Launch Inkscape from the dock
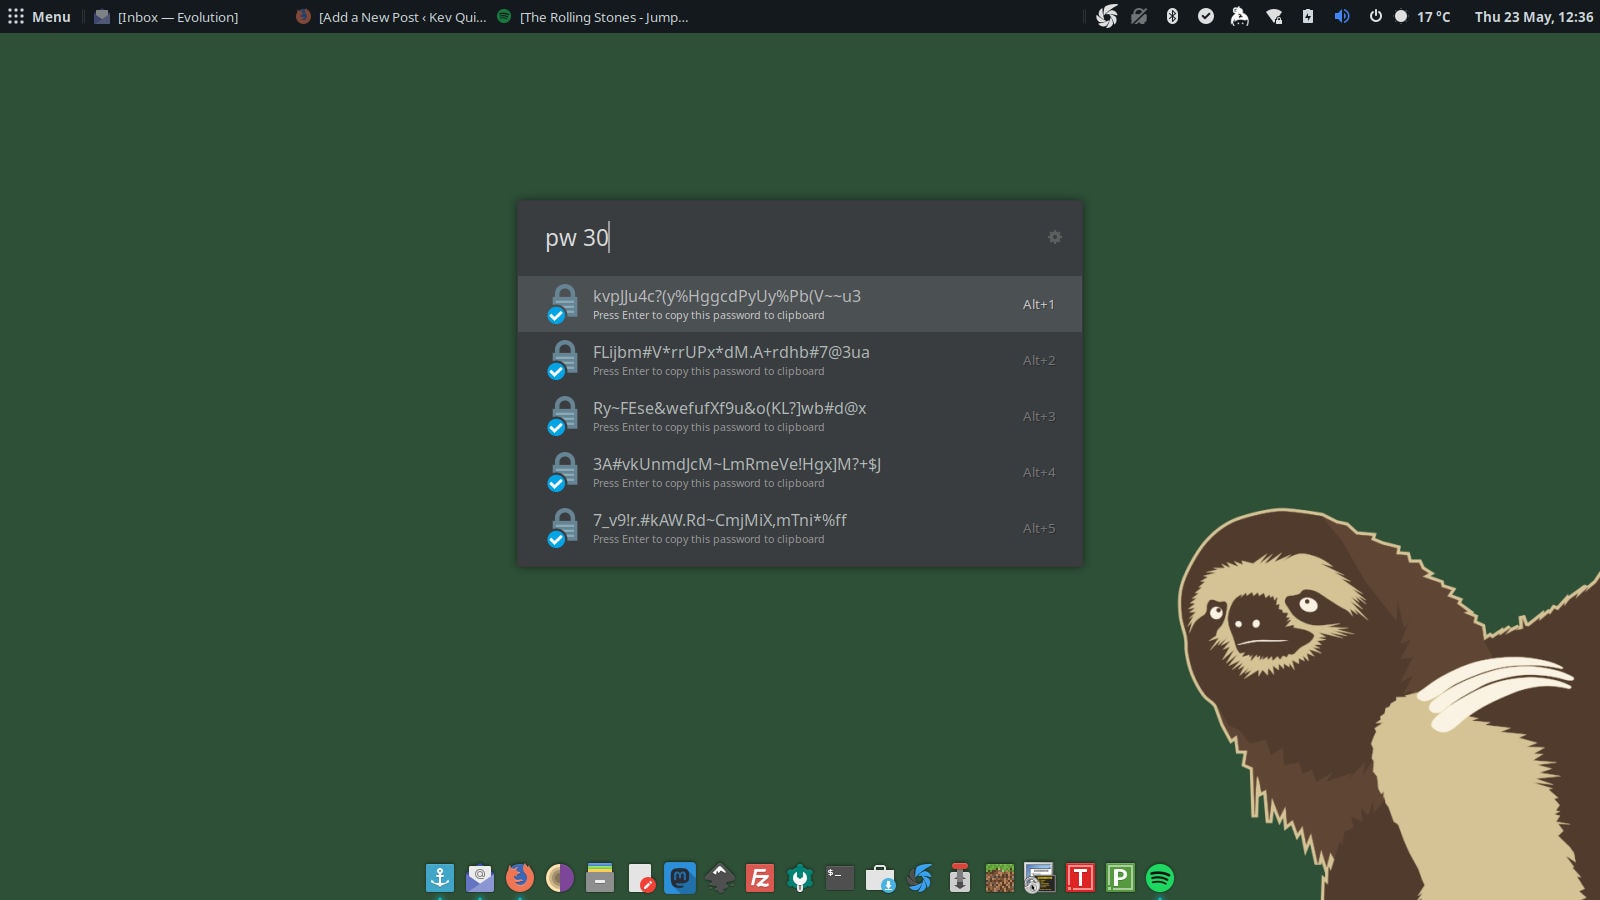 [x=720, y=878]
